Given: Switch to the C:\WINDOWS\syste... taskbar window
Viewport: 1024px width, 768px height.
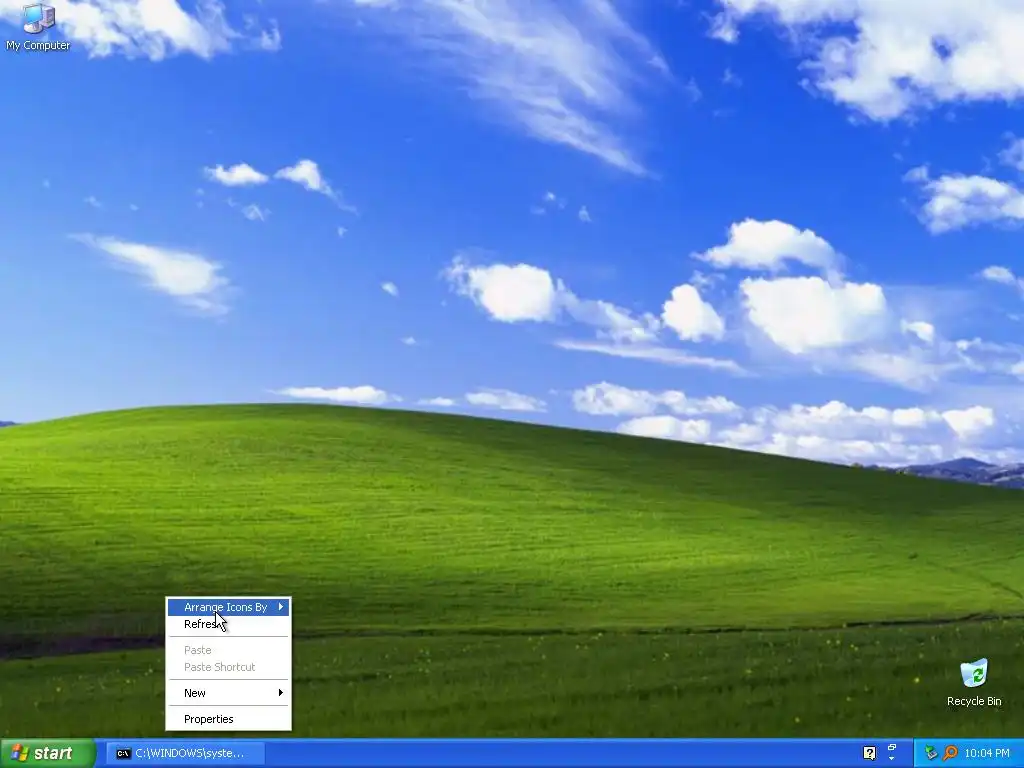Looking at the screenshot, I should (186, 753).
